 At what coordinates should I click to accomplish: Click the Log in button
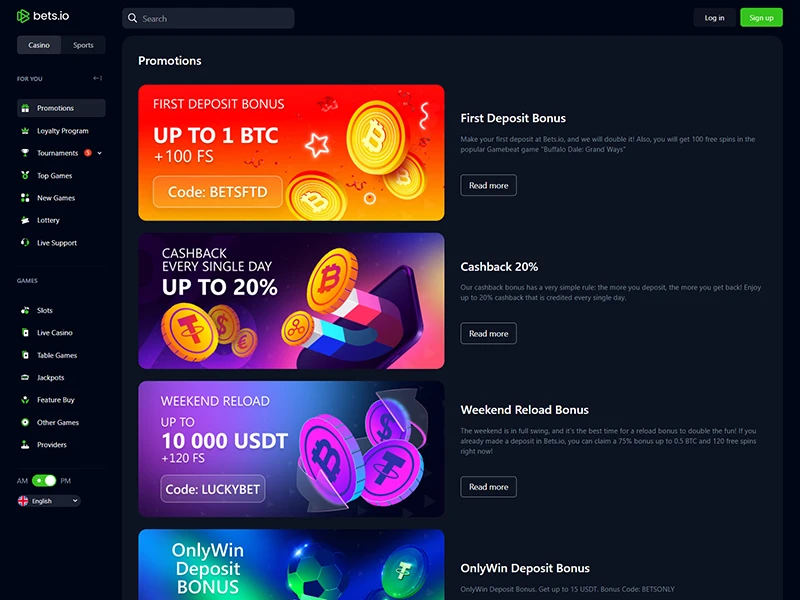(x=714, y=18)
